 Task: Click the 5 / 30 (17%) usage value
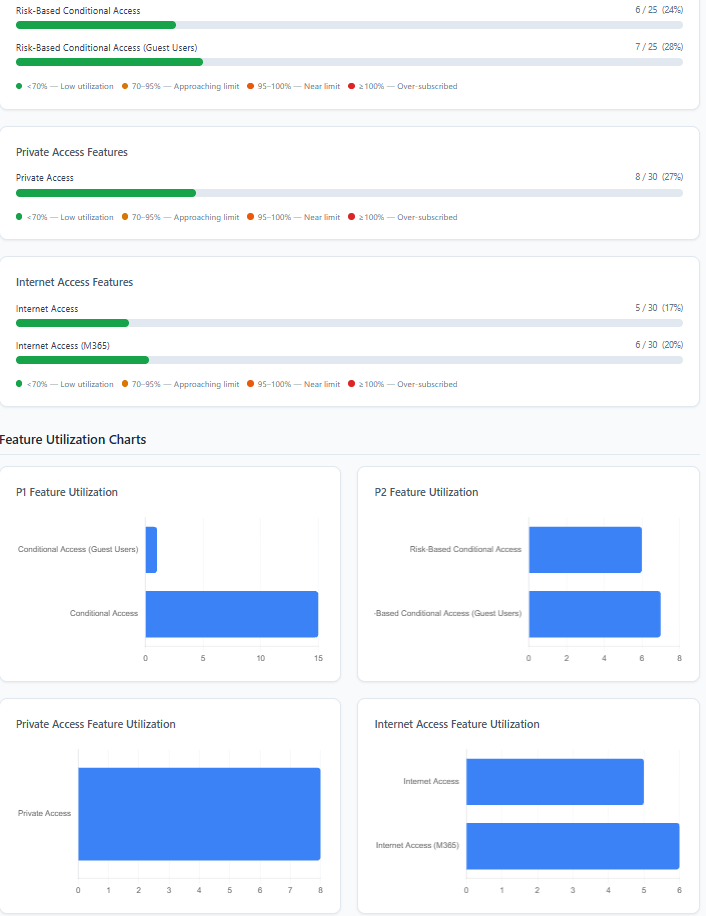(658, 308)
